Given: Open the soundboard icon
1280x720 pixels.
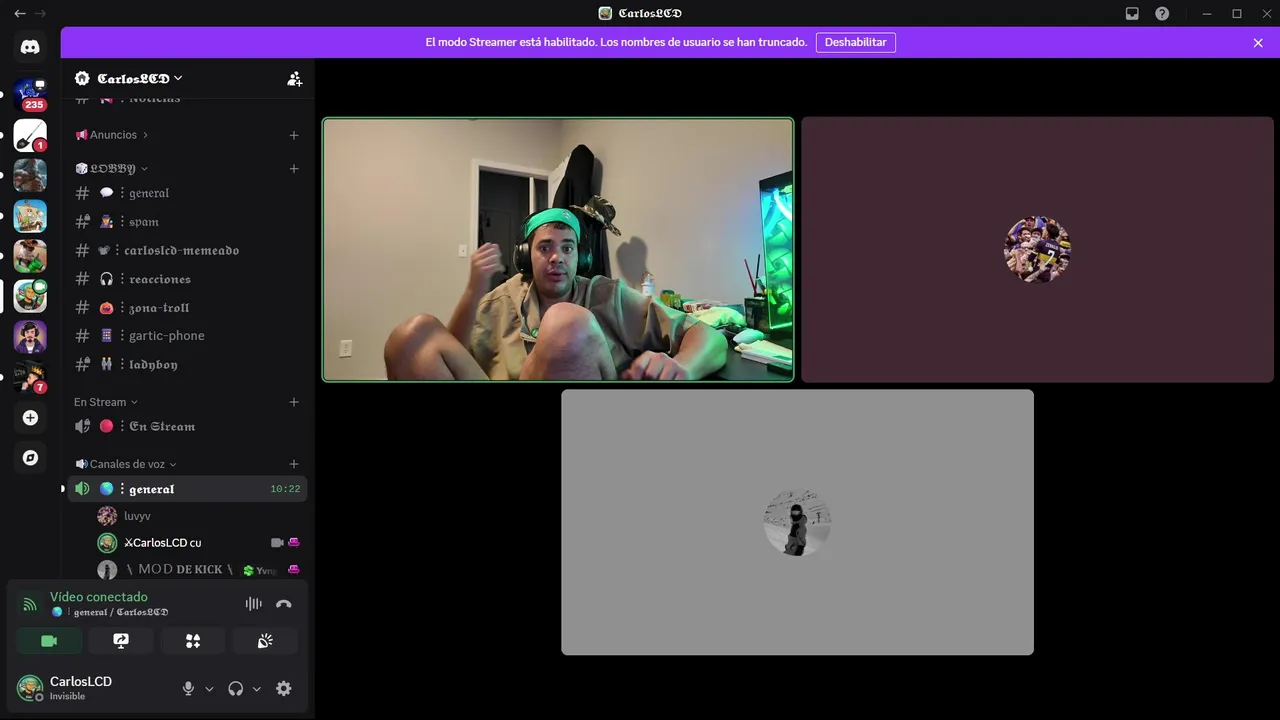Looking at the screenshot, I should pos(265,641).
